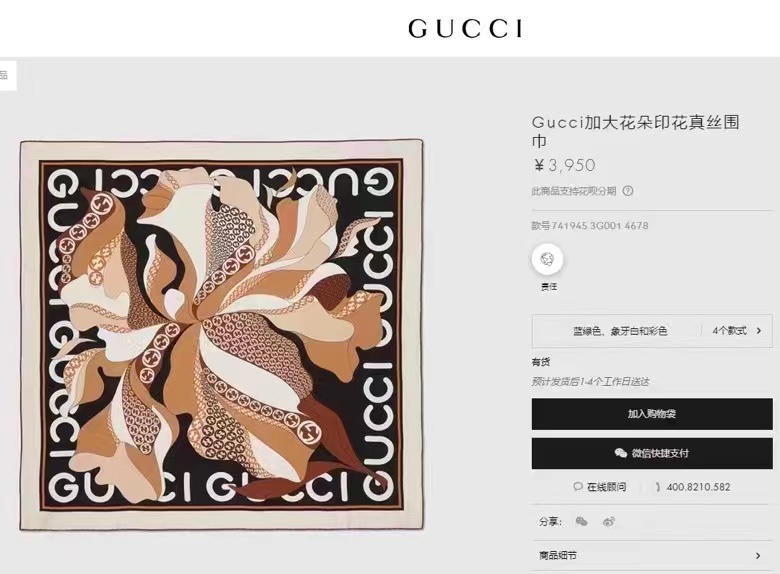The width and height of the screenshot is (780, 574).
Task: Click the 责任 label under the globe
Action: 549,287
